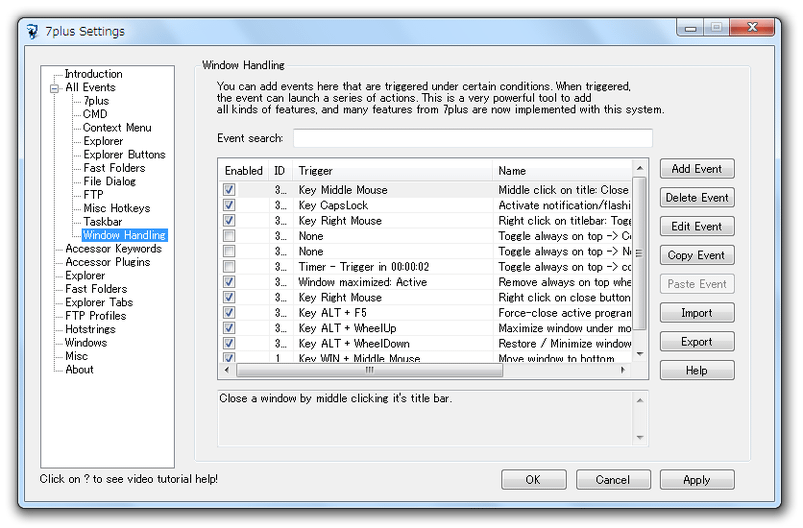The width and height of the screenshot is (803, 528).
Task: Sort events by the ID column header
Action: 280,171
